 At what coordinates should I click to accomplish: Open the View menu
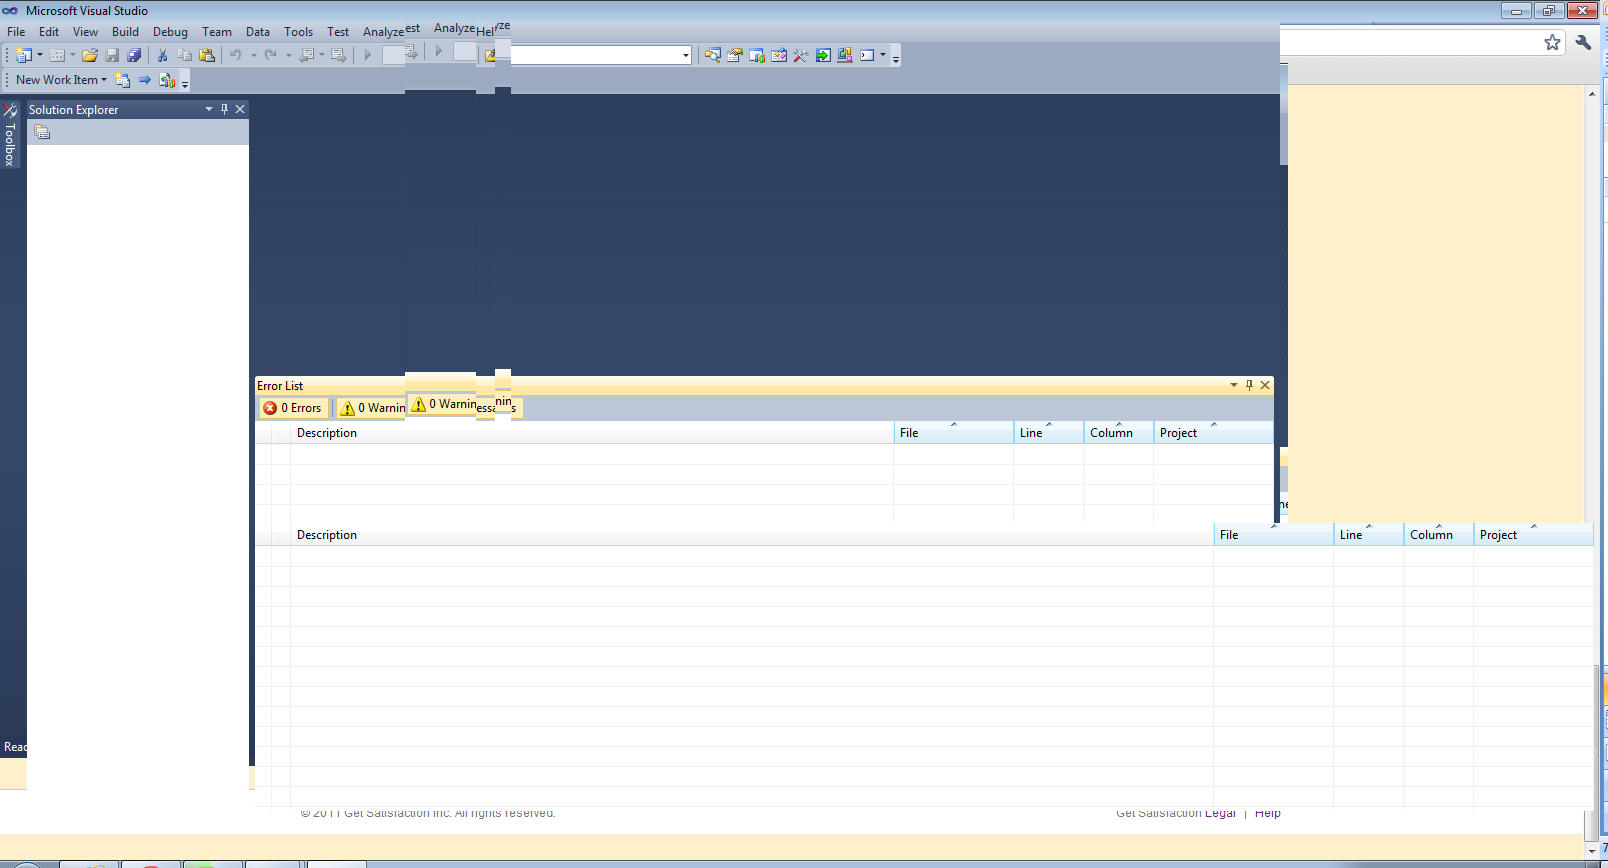(86, 32)
